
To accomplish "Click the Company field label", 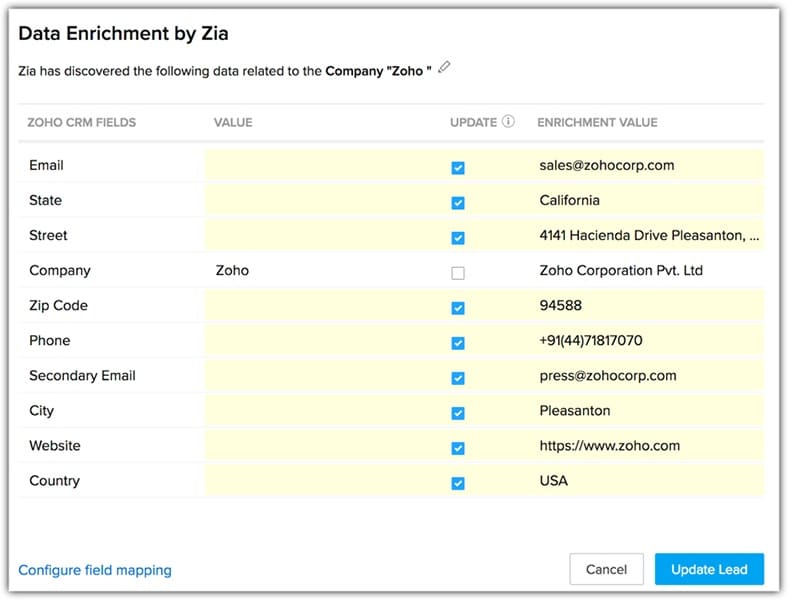I will coord(60,270).
